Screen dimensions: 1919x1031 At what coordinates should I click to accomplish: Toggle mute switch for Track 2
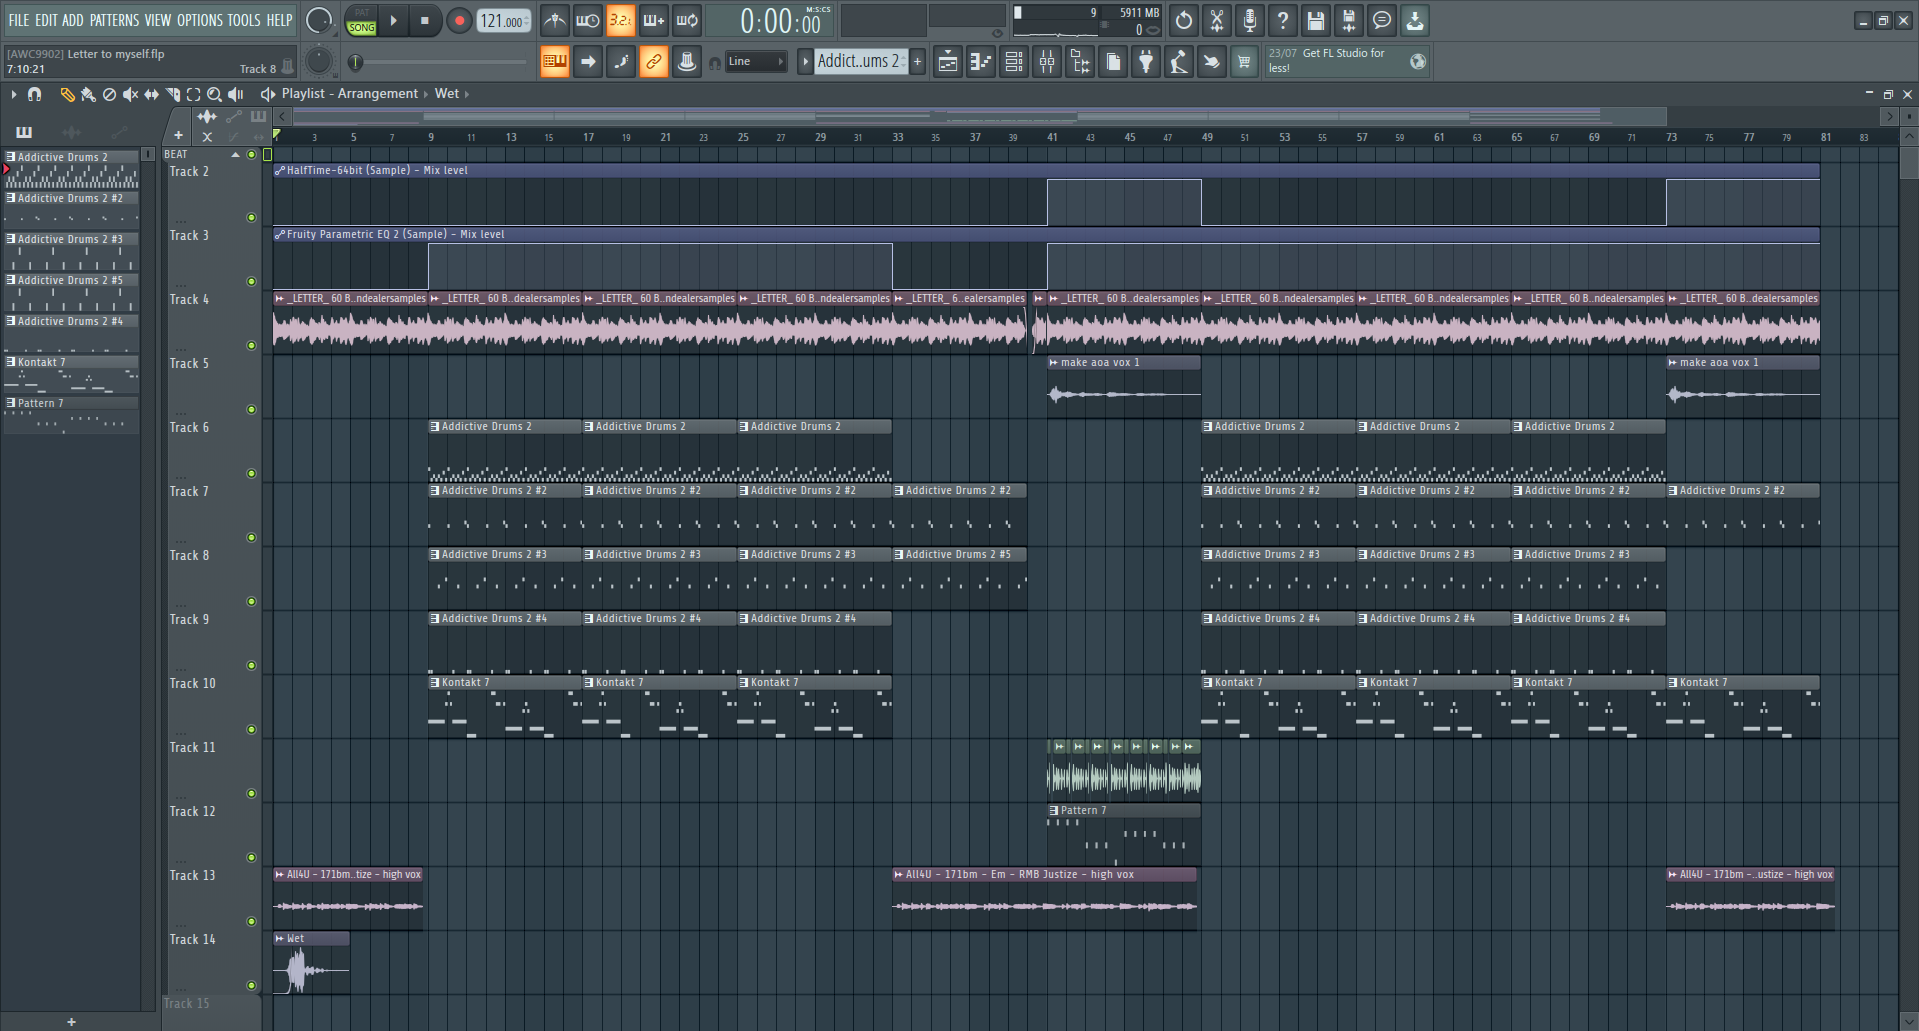251,217
